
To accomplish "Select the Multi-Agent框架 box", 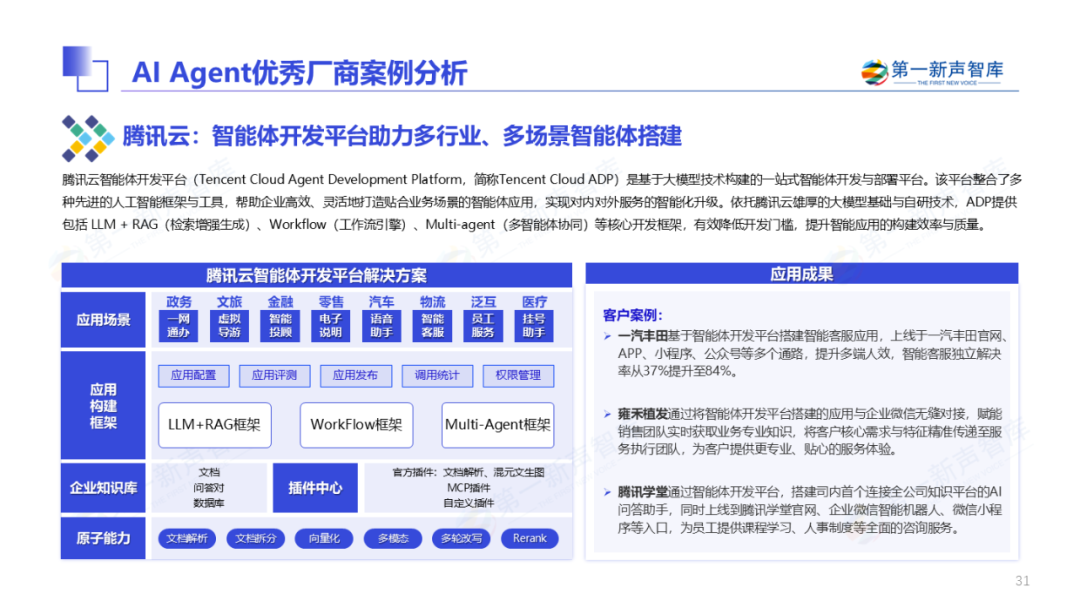I will click(497, 425).
